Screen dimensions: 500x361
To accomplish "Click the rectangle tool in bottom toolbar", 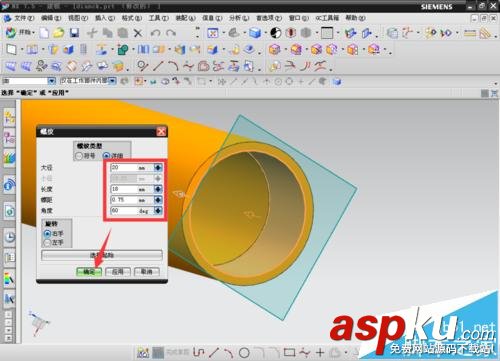I will 289,352.
